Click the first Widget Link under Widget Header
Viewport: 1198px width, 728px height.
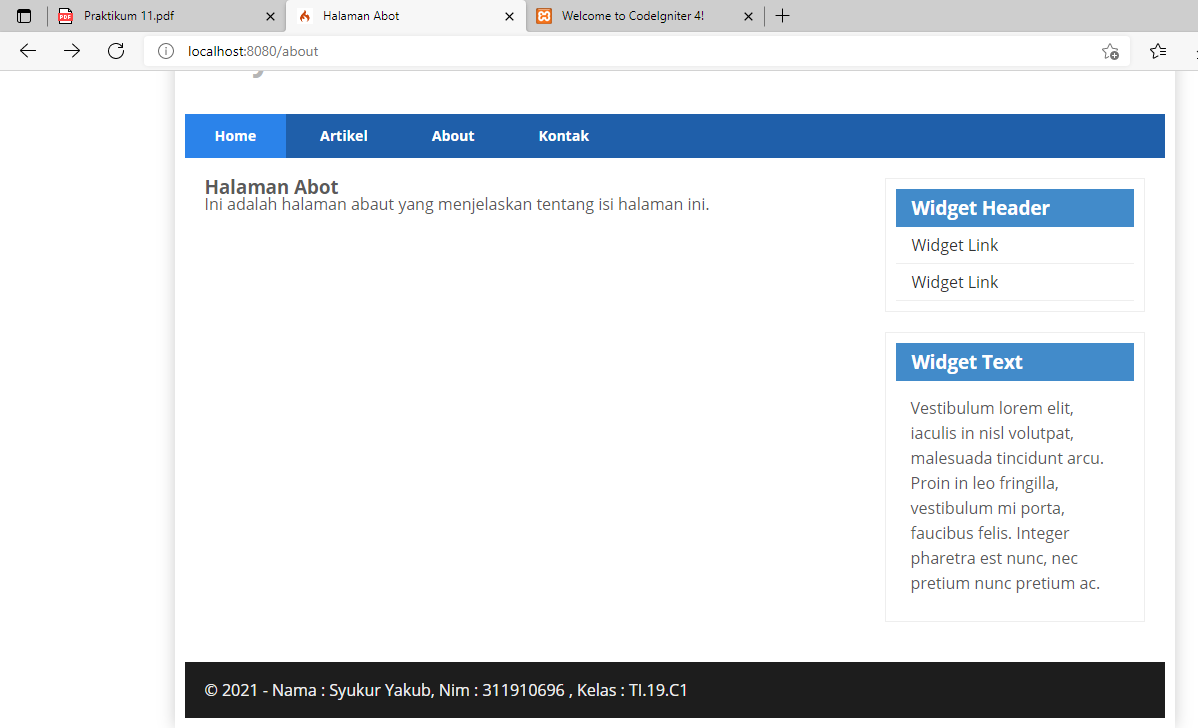pyautogui.click(x=953, y=244)
